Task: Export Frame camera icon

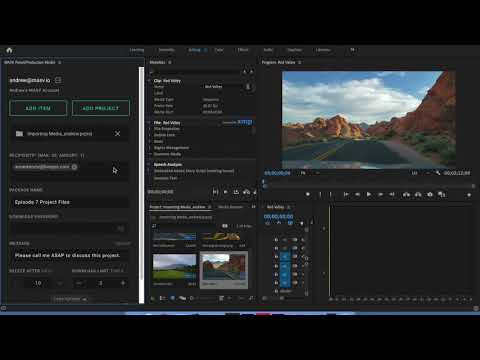Action: [430, 194]
